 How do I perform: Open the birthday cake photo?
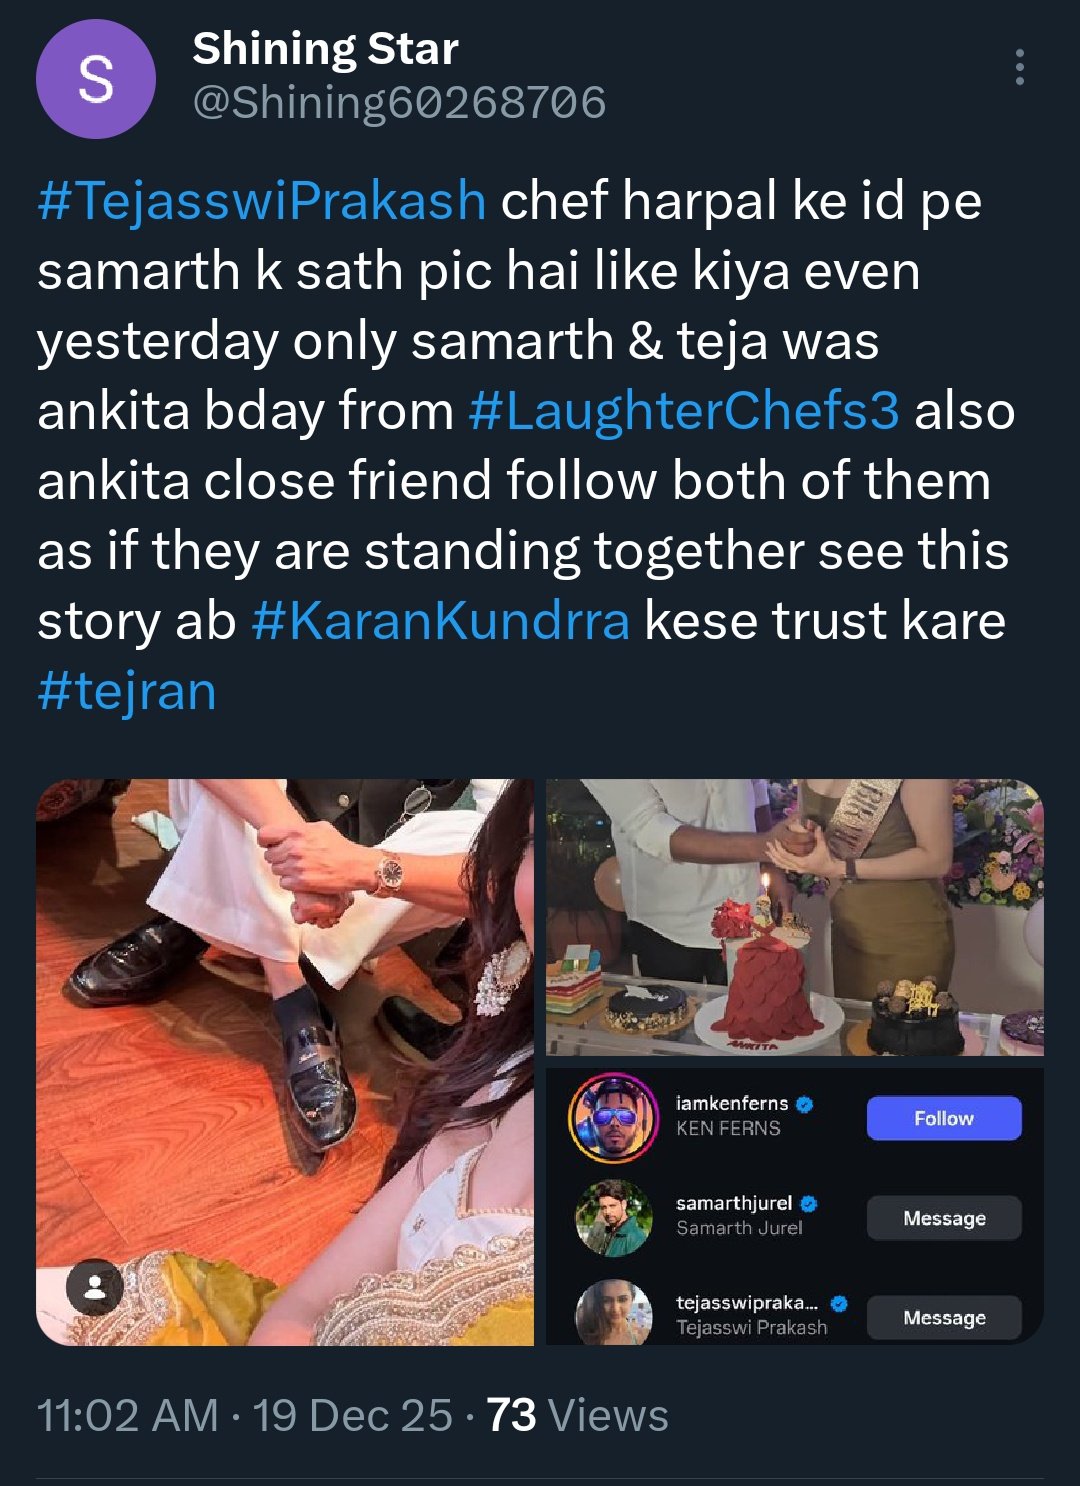click(794, 917)
